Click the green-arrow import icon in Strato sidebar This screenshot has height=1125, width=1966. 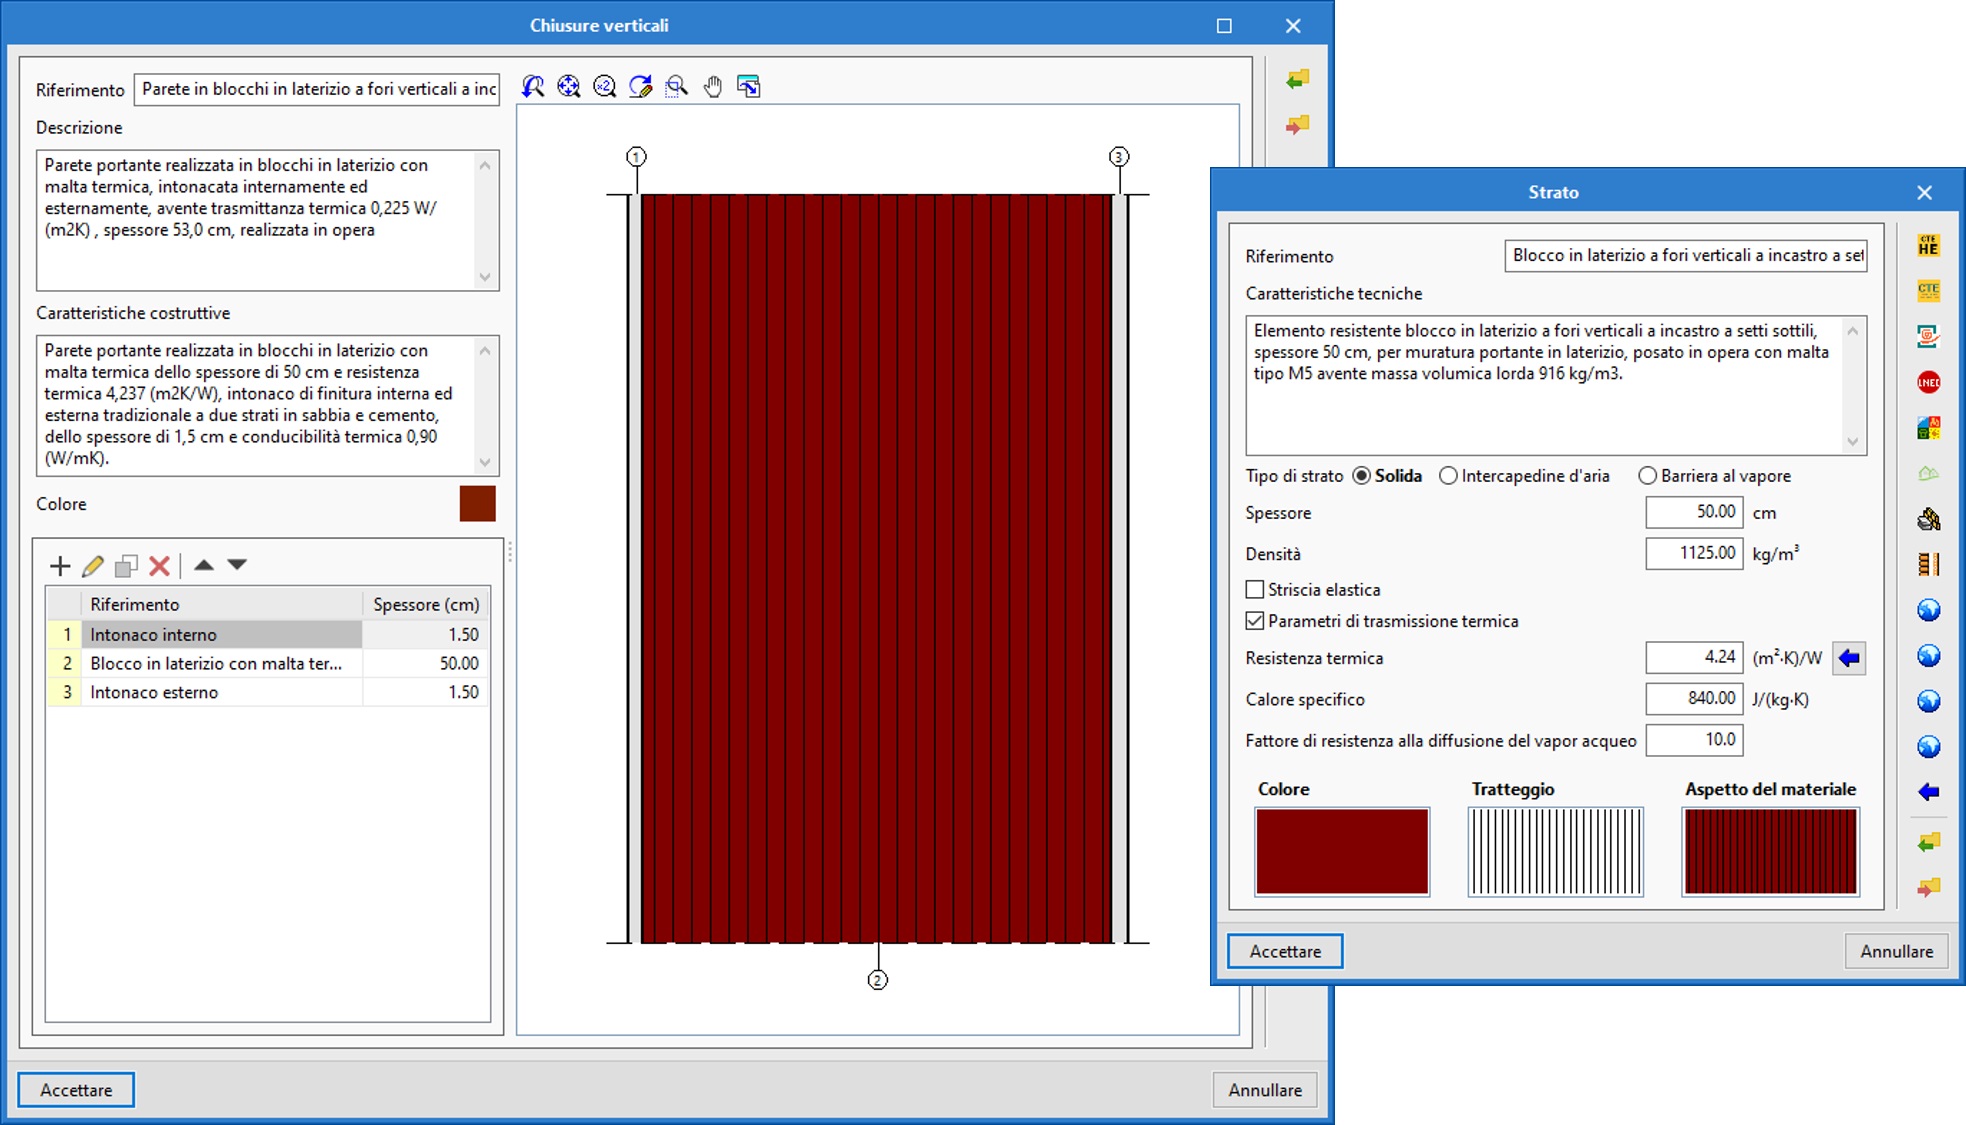pos(1929,842)
